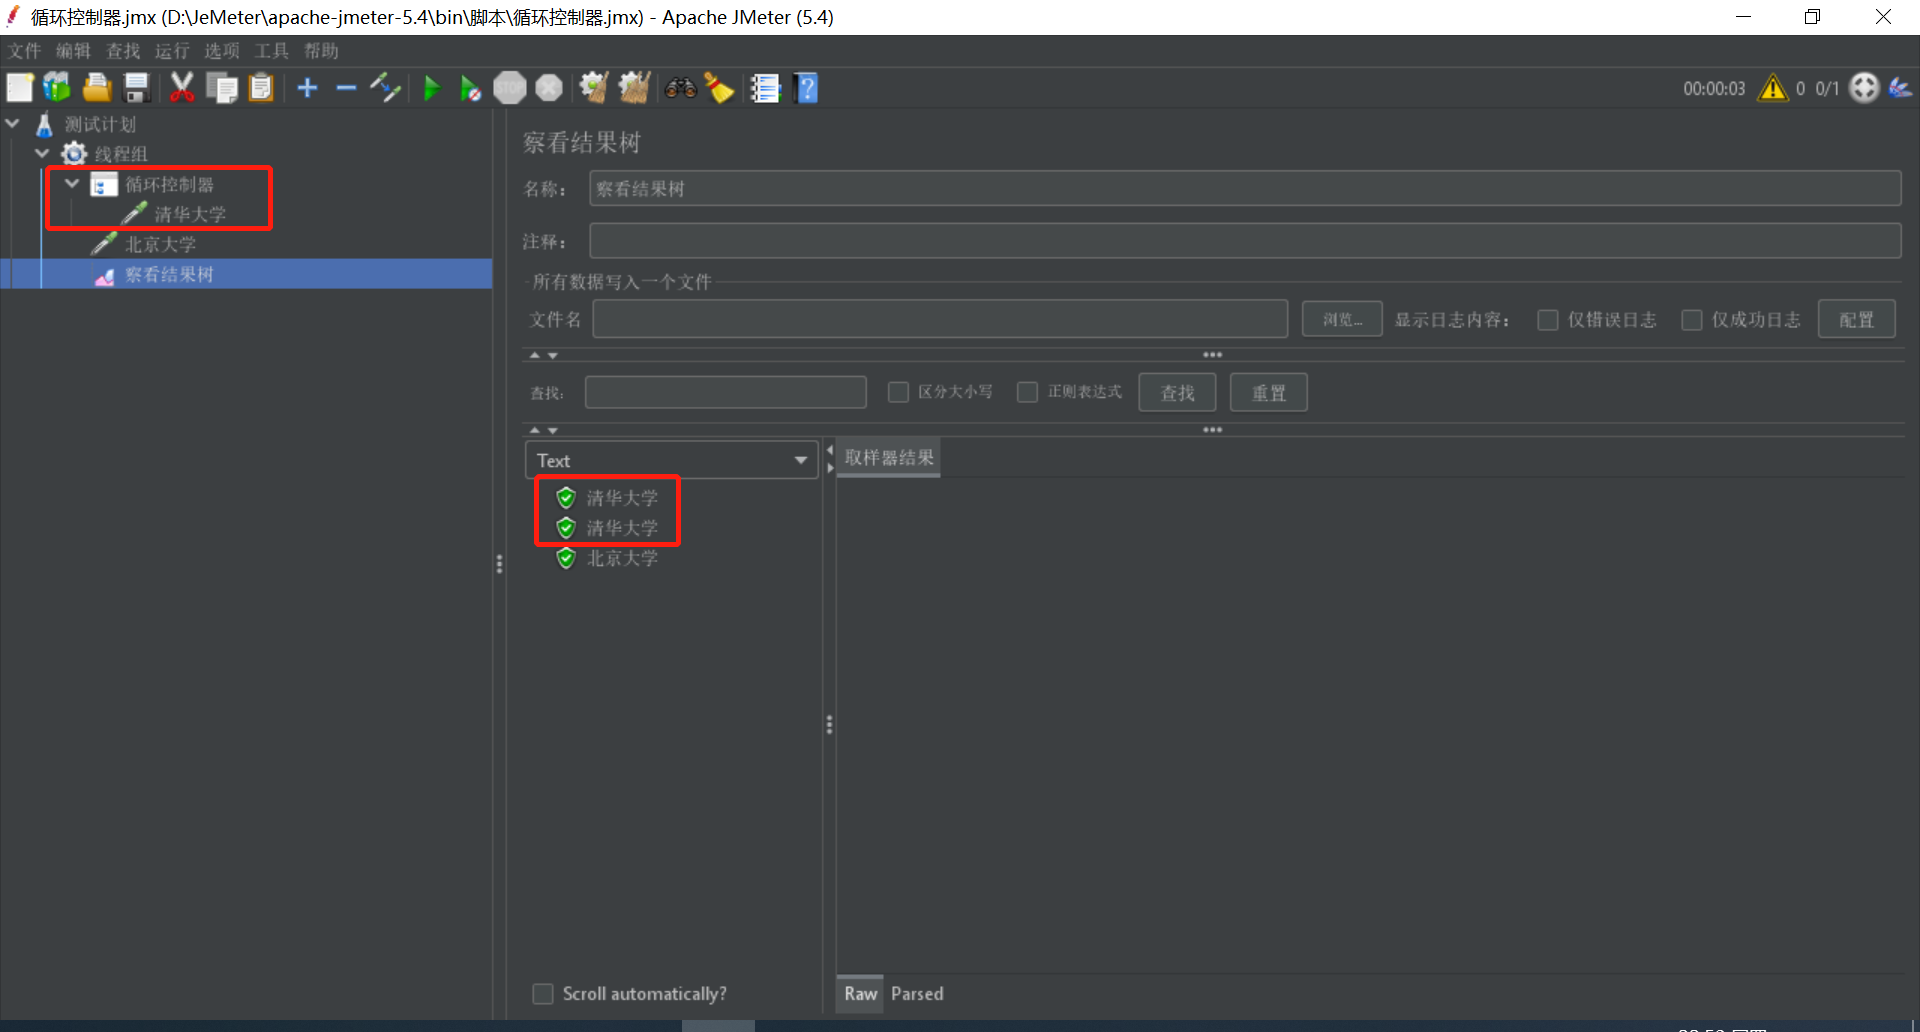The width and height of the screenshot is (1920, 1032).
Task: Select 清华大学 sampler in the test tree
Action: tap(189, 214)
